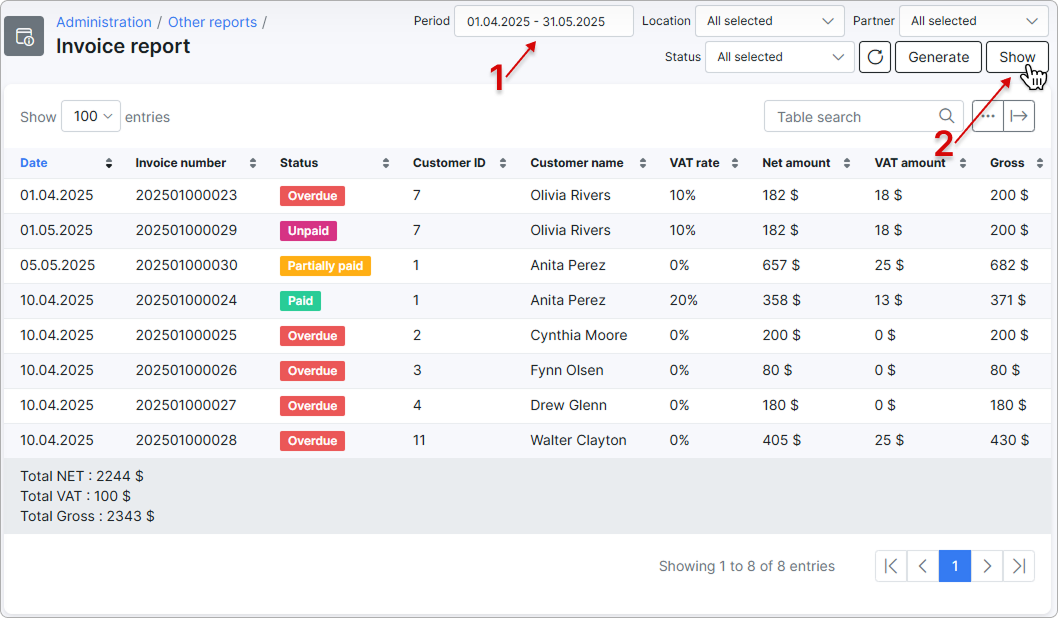Open the three-dots table options button
This screenshot has height=618, width=1058.
(988, 116)
